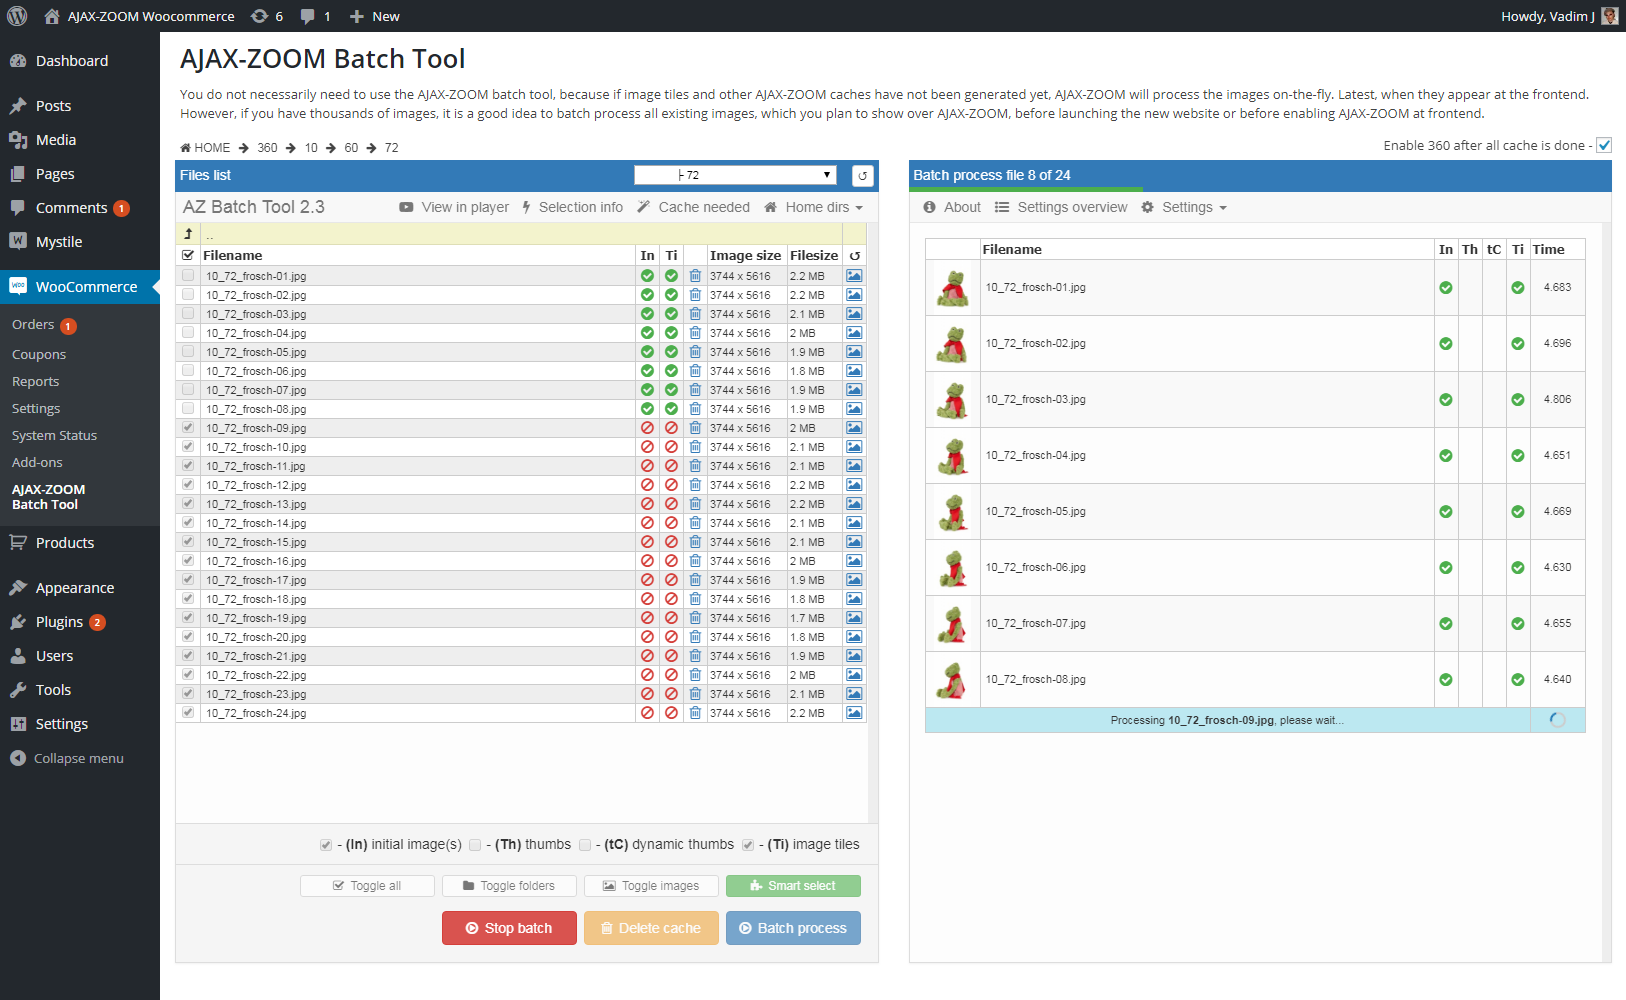Toggle select-all checkbox in Filename header
This screenshot has height=1000, width=1626.
pyautogui.click(x=188, y=255)
